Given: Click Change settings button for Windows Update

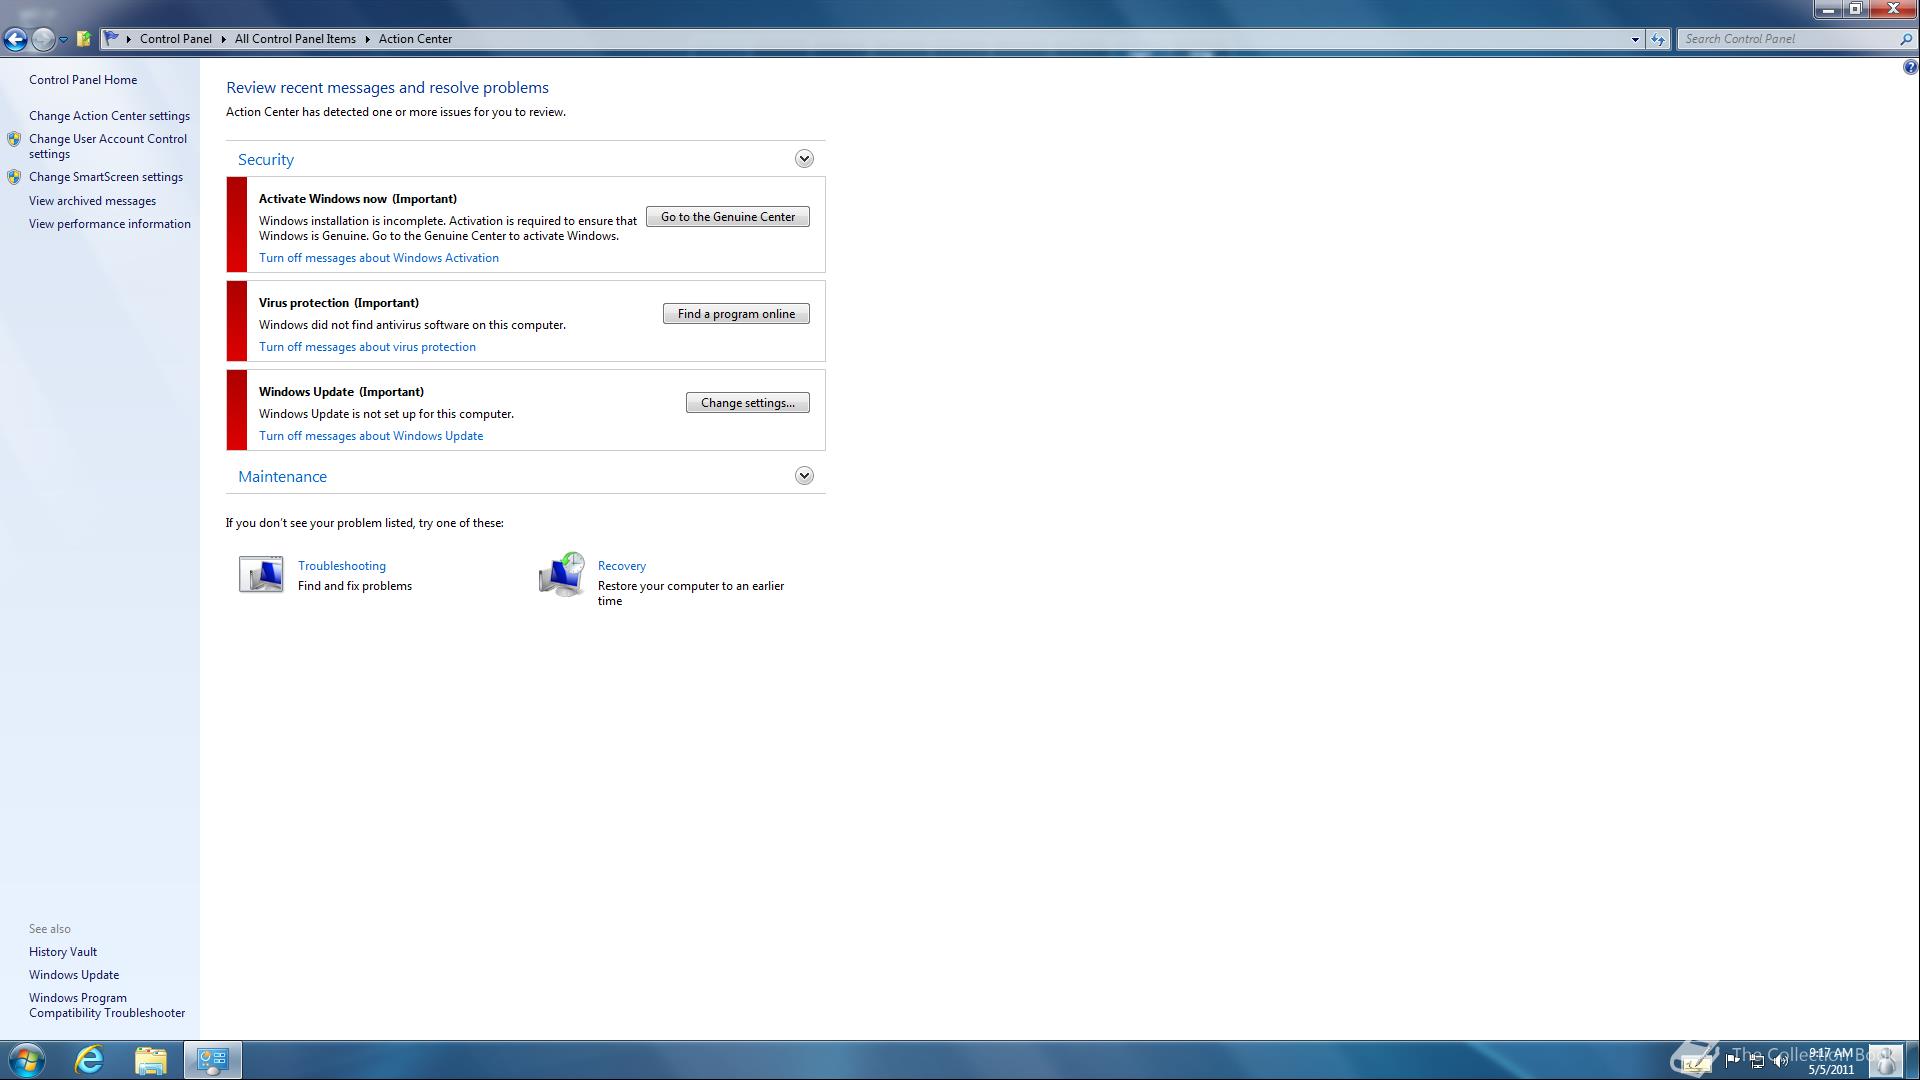Looking at the screenshot, I should tap(748, 403).
